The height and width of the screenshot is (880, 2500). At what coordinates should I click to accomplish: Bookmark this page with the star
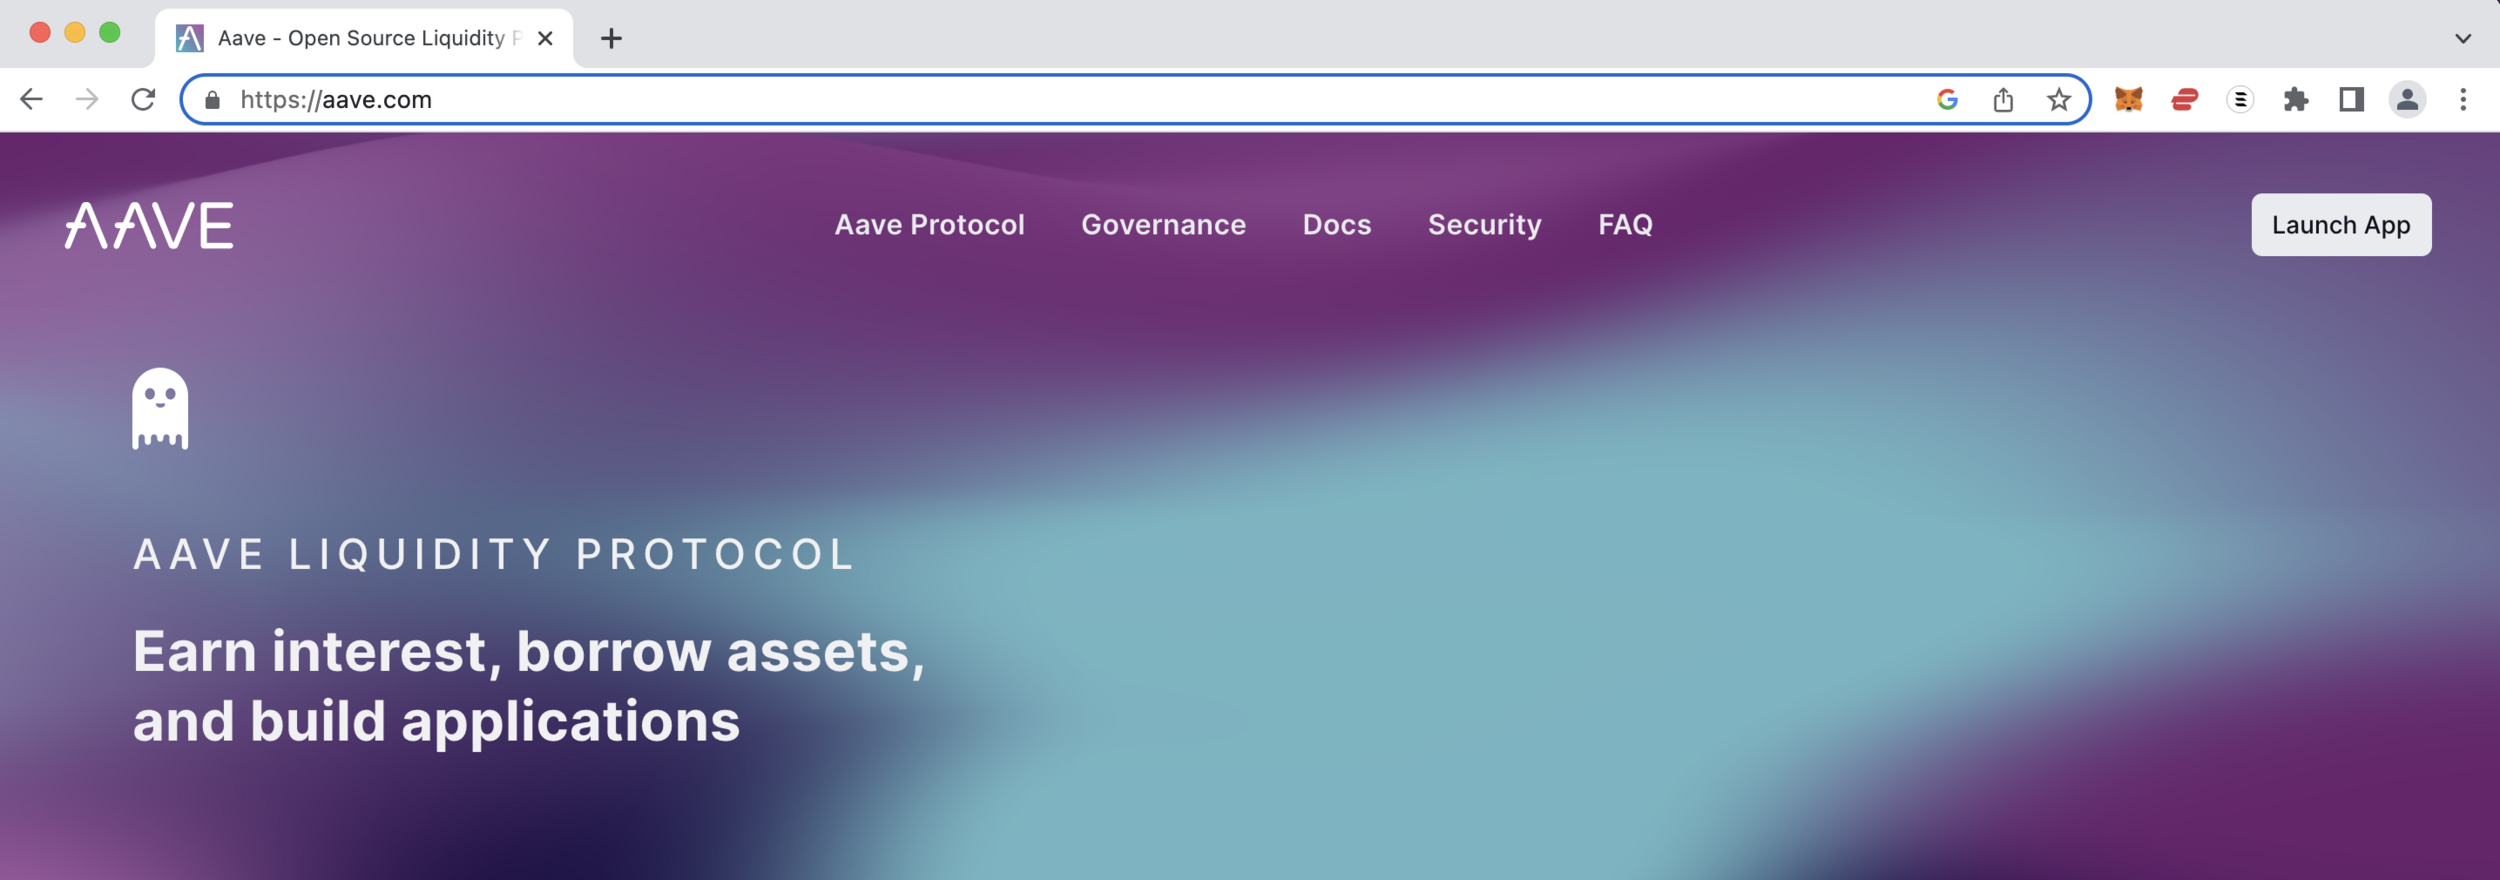2059,99
